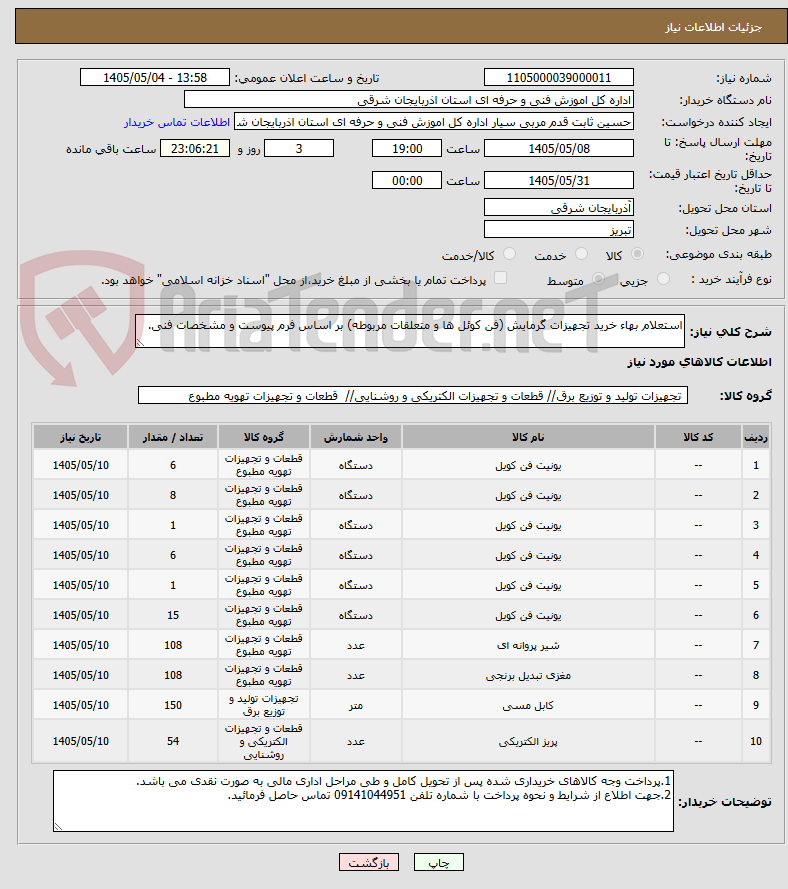Image resolution: width=788 pixels, height=889 pixels.
Task: Click the request creator name field
Action: pyautogui.click(x=434, y=122)
